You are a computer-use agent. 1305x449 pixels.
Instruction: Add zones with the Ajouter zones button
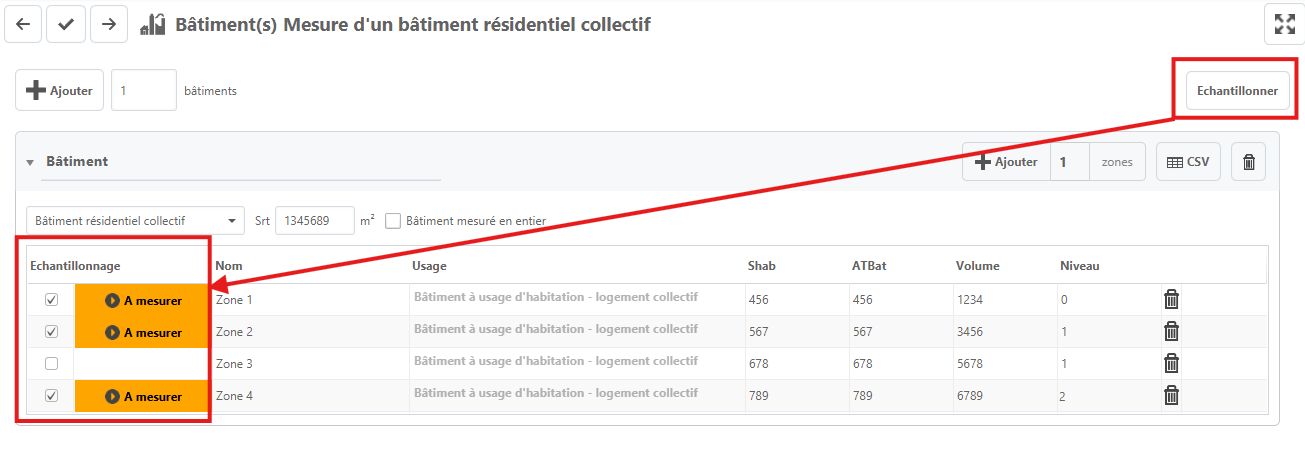click(x=1006, y=161)
